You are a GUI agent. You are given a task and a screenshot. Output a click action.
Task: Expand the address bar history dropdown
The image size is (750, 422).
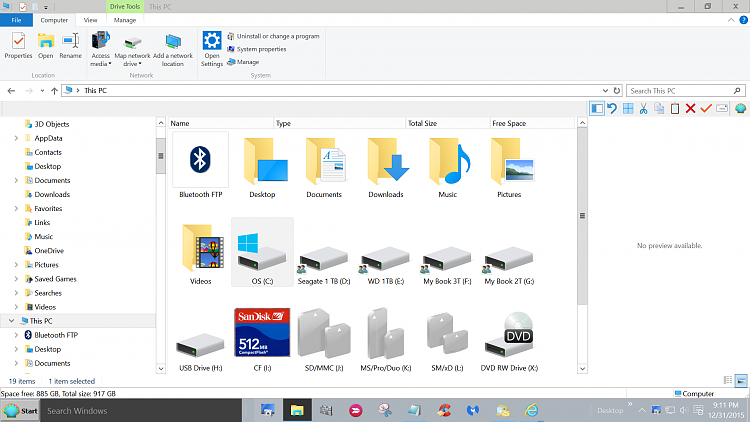click(605, 90)
